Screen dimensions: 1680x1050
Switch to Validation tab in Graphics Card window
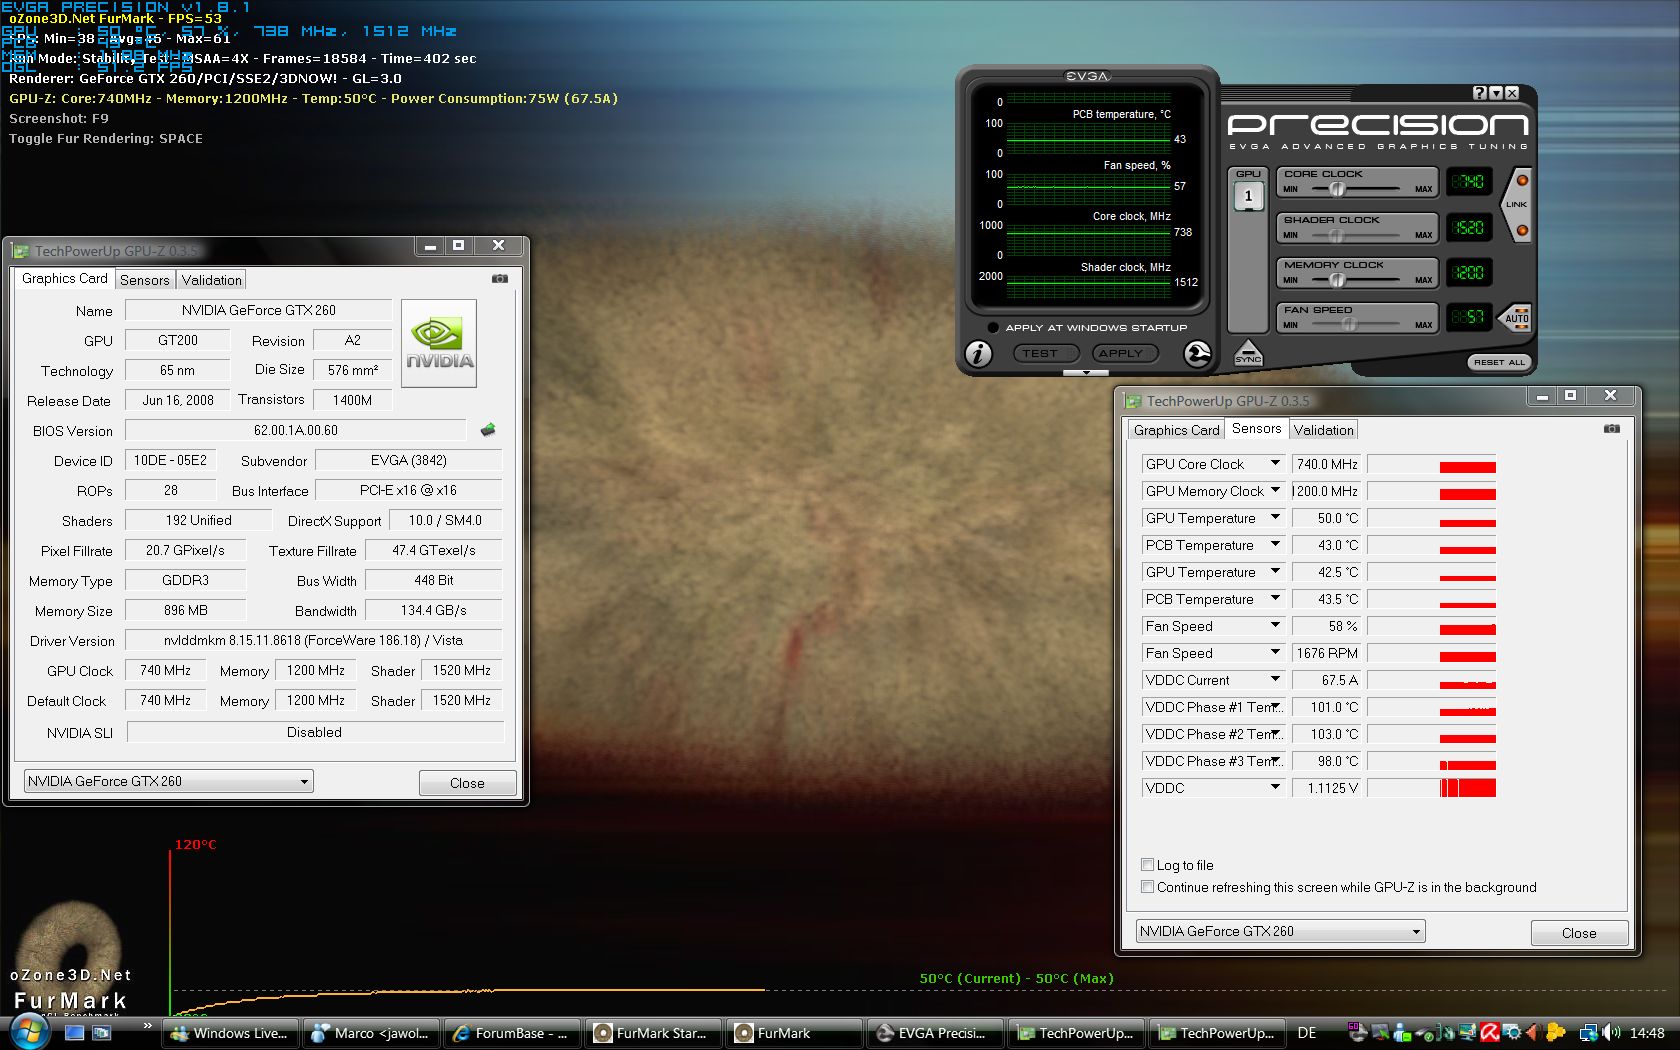(212, 280)
